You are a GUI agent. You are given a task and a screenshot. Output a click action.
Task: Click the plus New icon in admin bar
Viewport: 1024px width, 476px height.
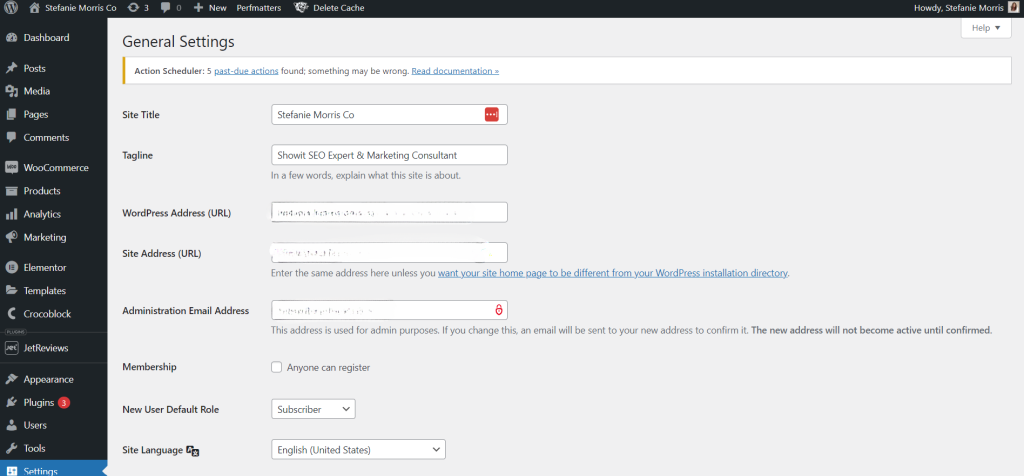[x=199, y=8]
